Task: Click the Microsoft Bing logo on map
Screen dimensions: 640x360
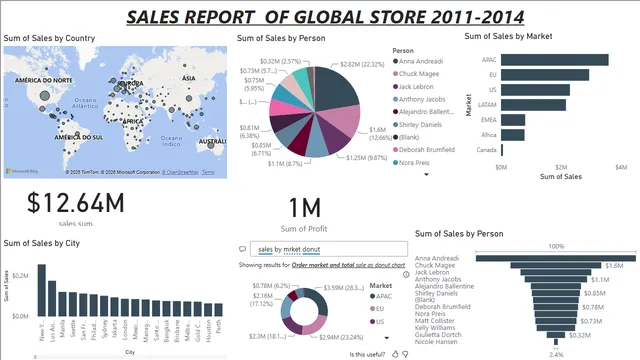Action: pos(22,171)
